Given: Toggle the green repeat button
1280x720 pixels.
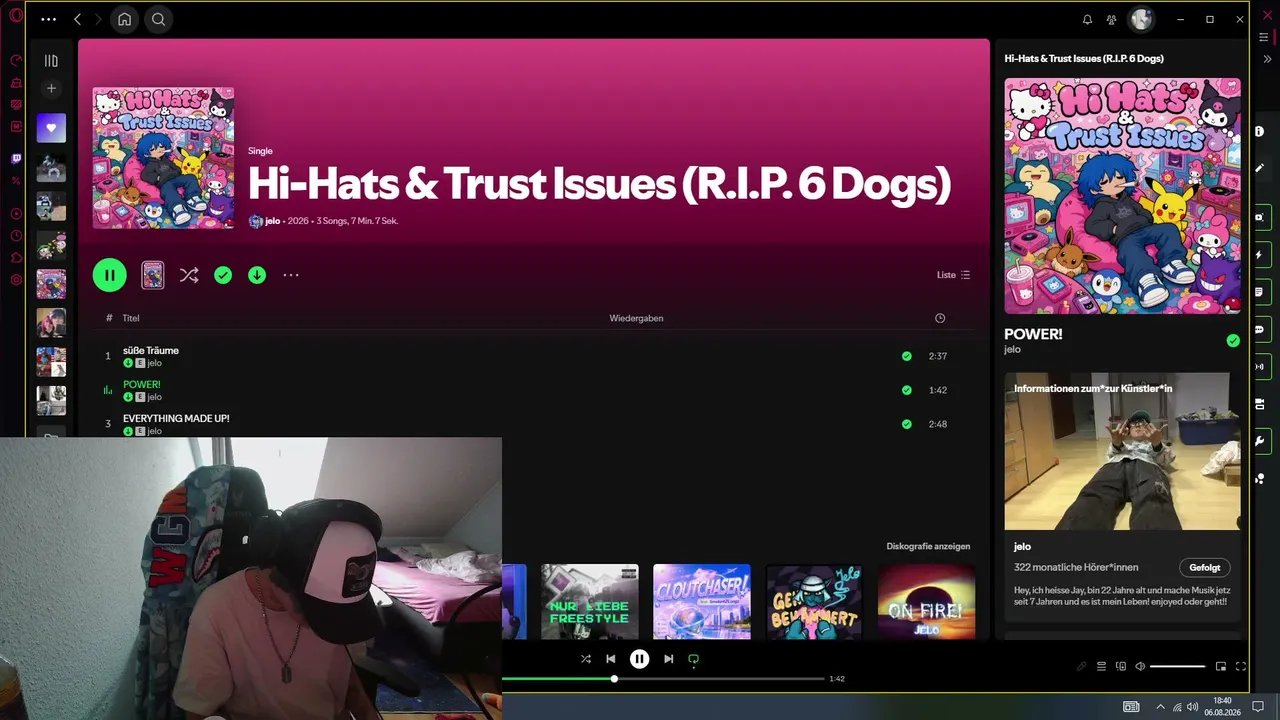Looking at the screenshot, I should click(693, 659).
